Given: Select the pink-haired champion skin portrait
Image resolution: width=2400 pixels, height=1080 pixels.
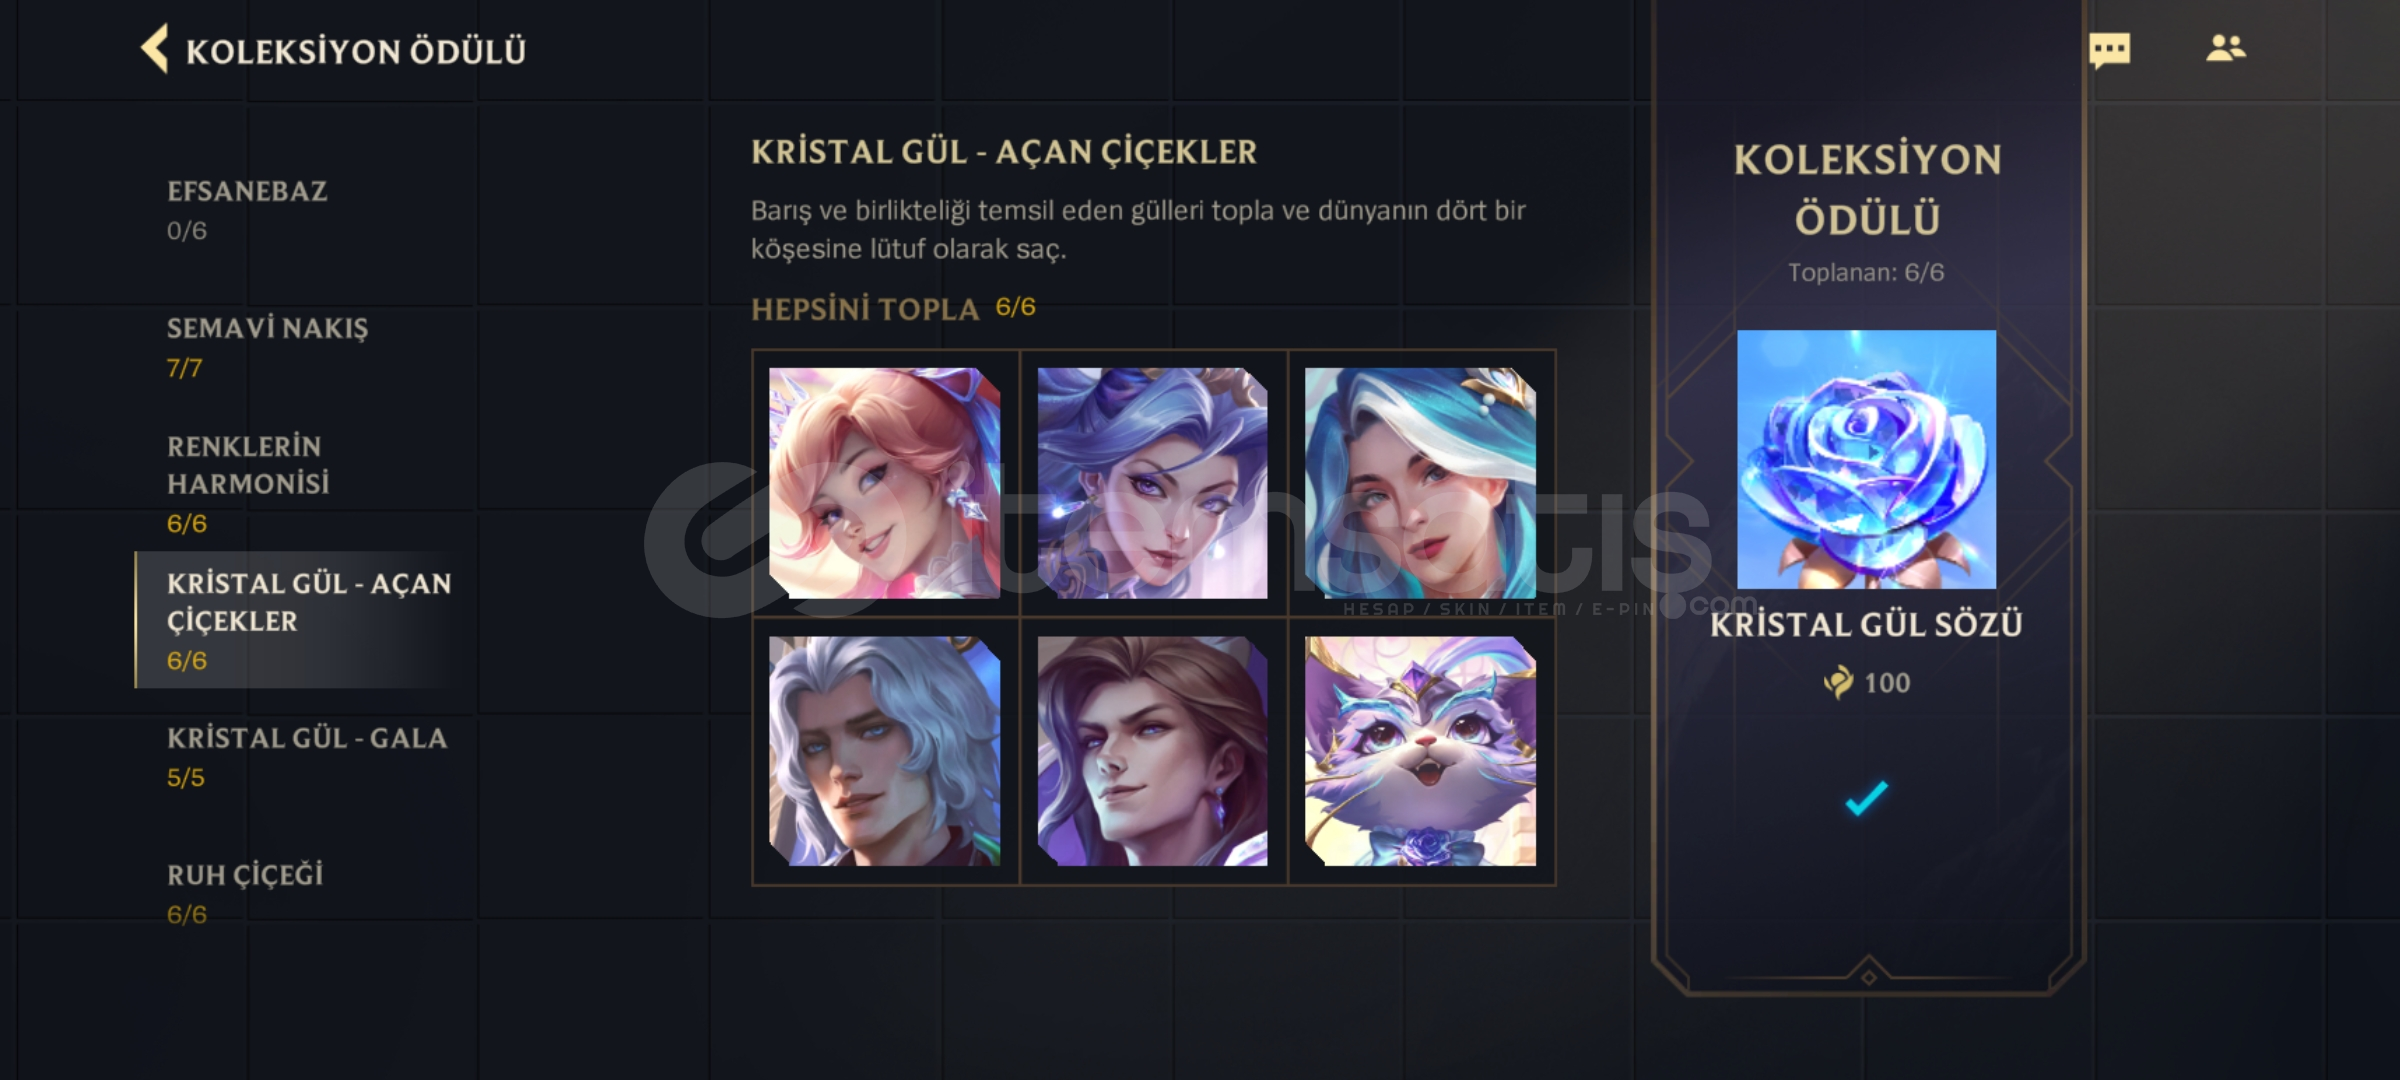Looking at the screenshot, I should 884,483.
